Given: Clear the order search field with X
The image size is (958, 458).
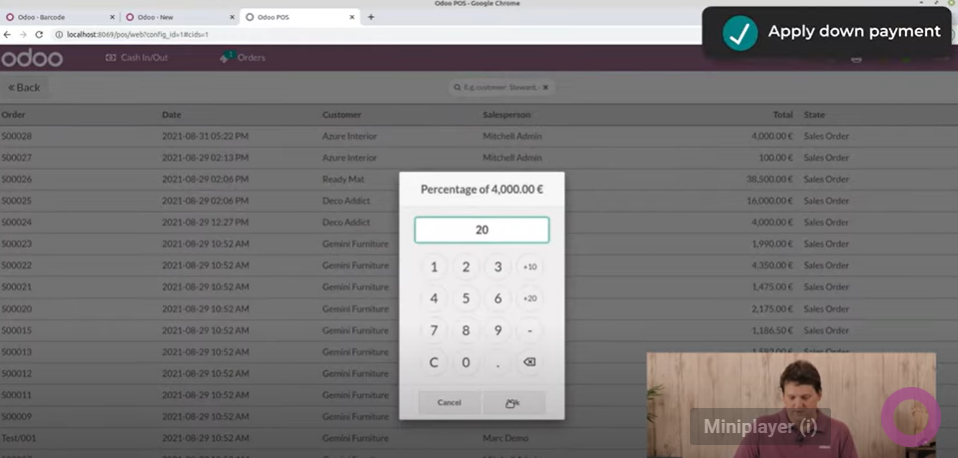Looking at the screenshot, I should coord(546,87).
